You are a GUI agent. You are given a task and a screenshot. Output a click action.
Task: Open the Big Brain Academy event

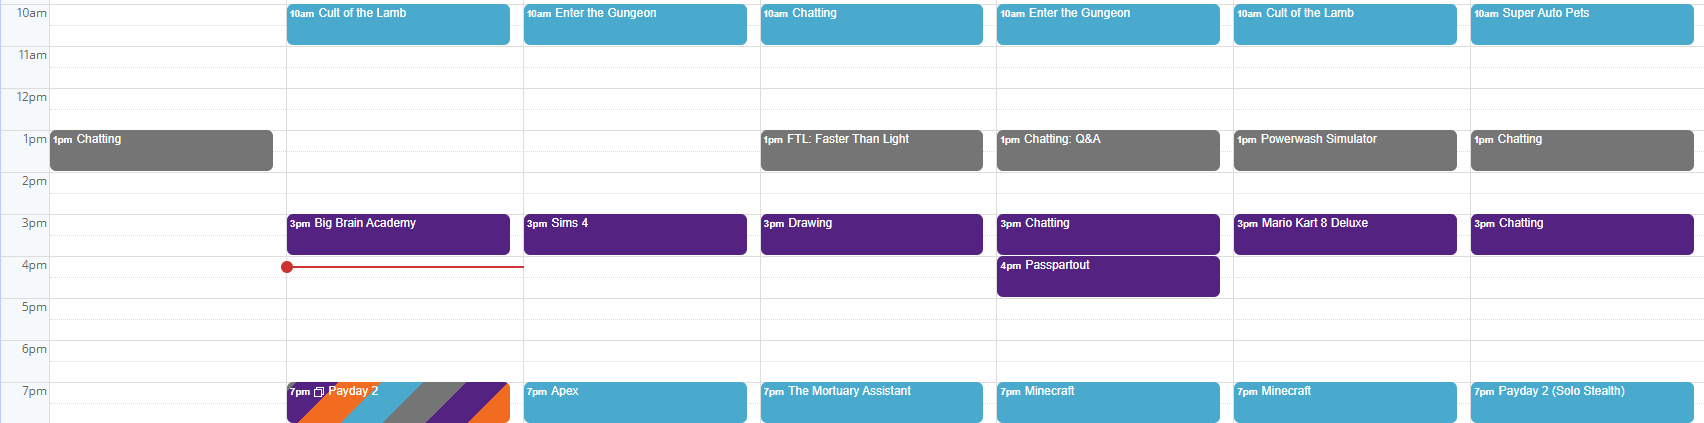coord(398,234)
